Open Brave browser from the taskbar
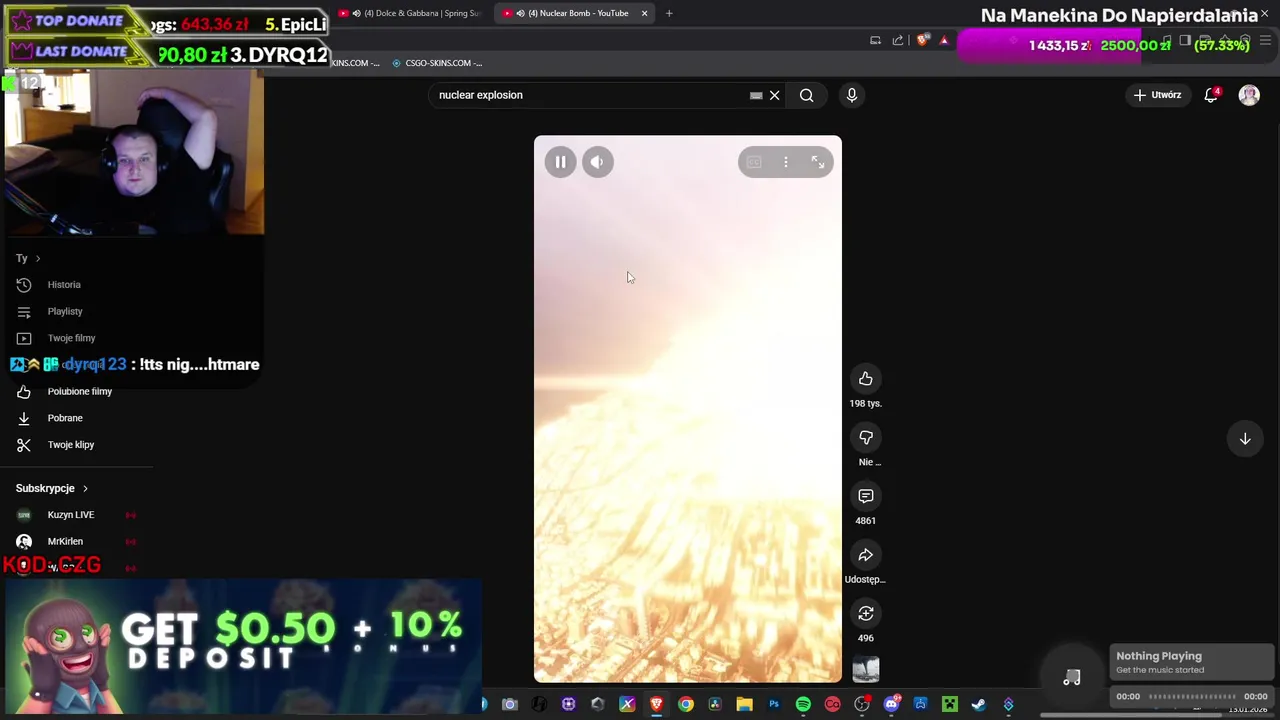This screenshot has height=720, width=1280. (x=657, y=705)
